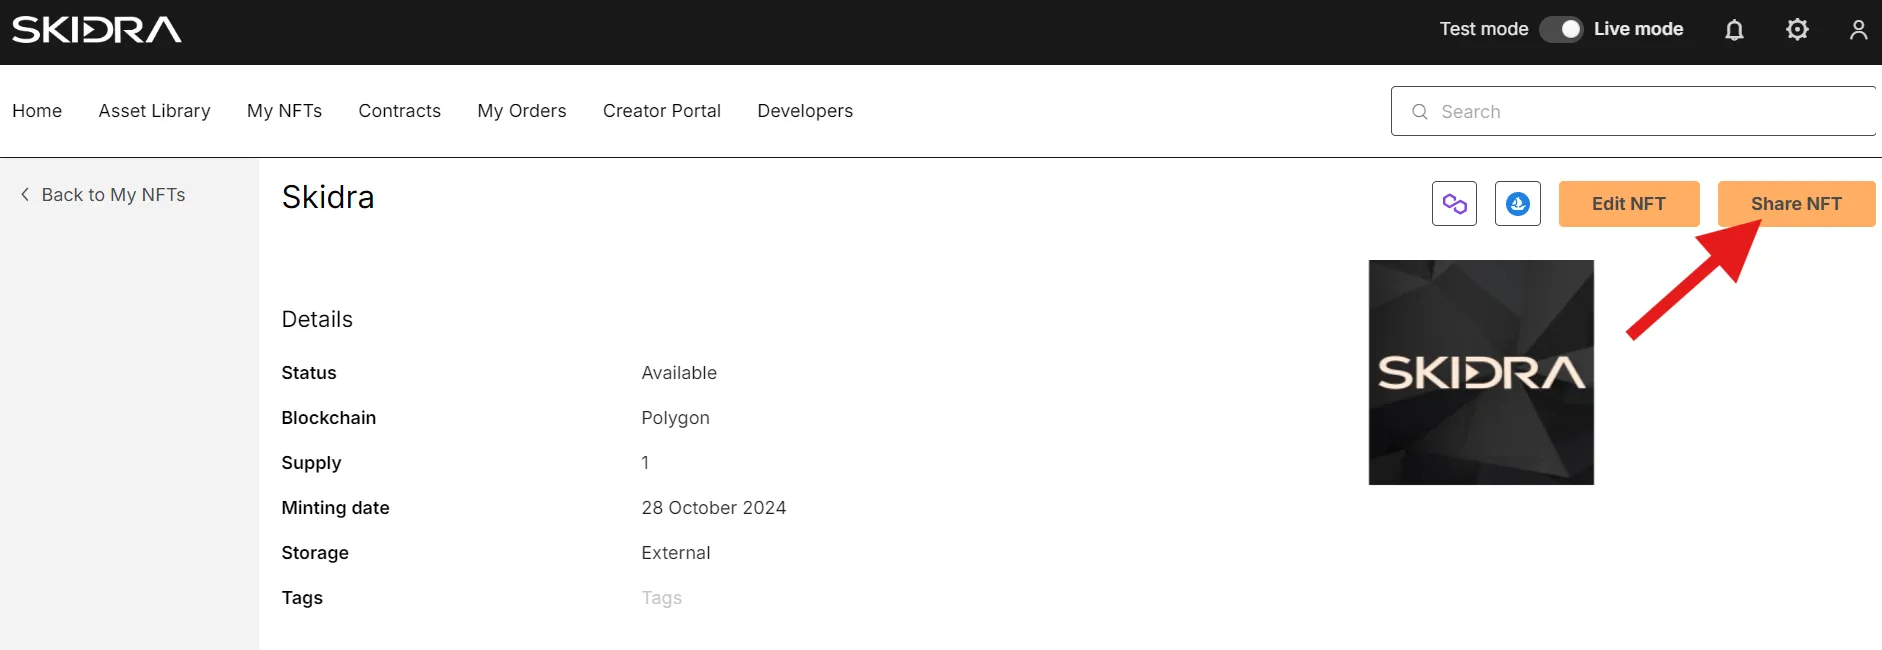
Task: Click the Share NFT button
Action: point(1797,204)
